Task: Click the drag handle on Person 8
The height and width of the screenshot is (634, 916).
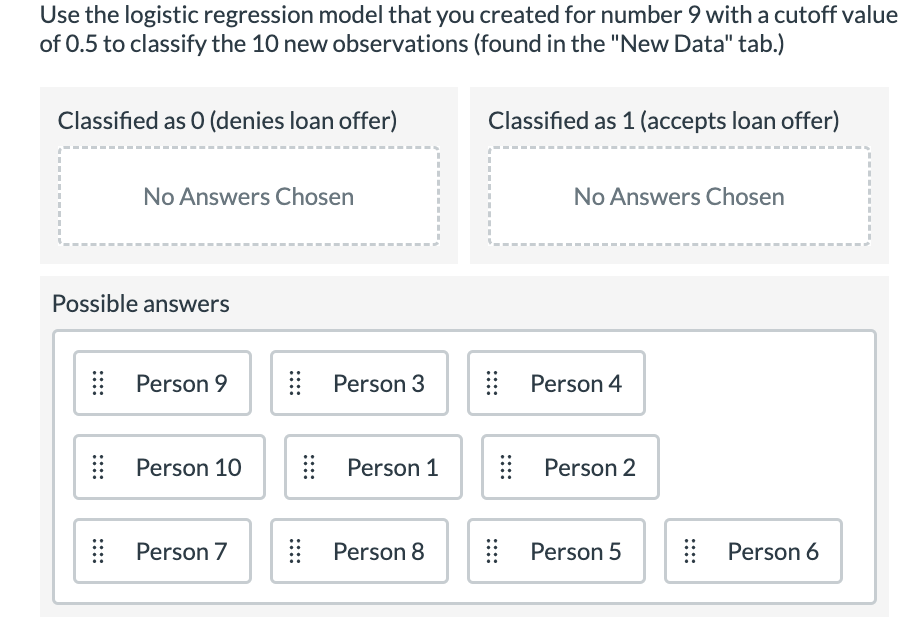Action: (295, 551)
